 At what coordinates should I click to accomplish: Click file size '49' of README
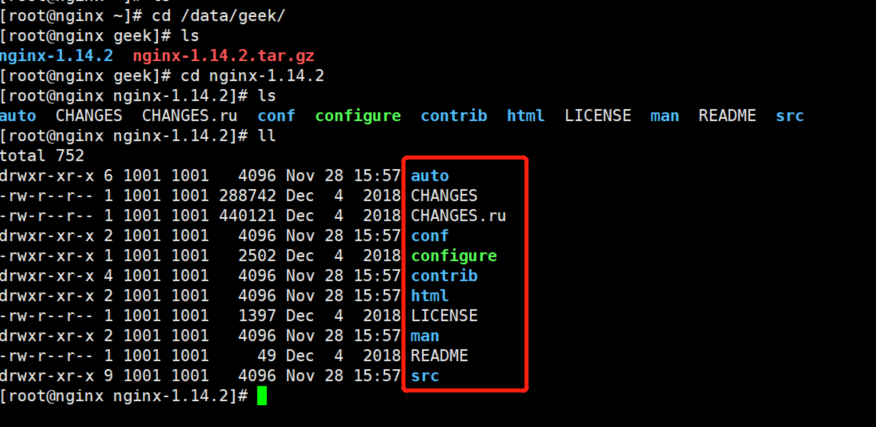coord(266,356)
